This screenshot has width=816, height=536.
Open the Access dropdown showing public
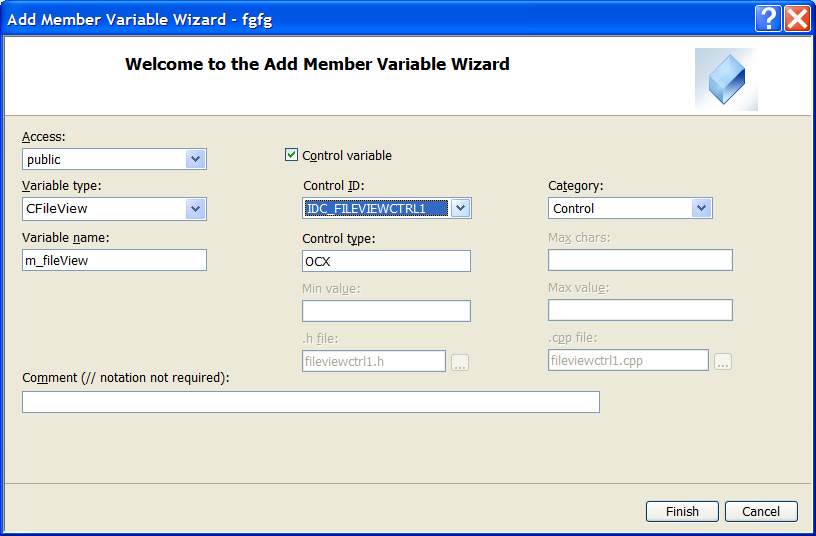coord(196,159)
